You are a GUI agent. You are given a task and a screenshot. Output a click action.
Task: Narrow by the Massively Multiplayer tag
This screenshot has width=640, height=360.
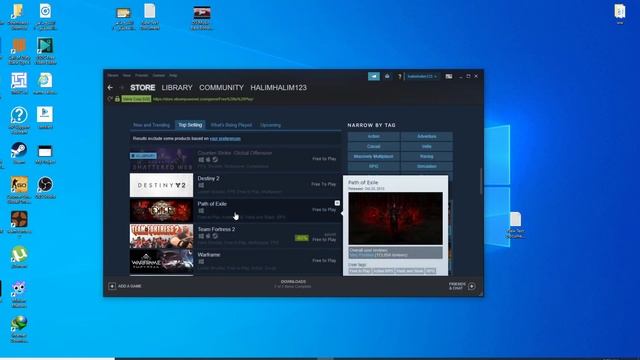(x=373, y=156)
